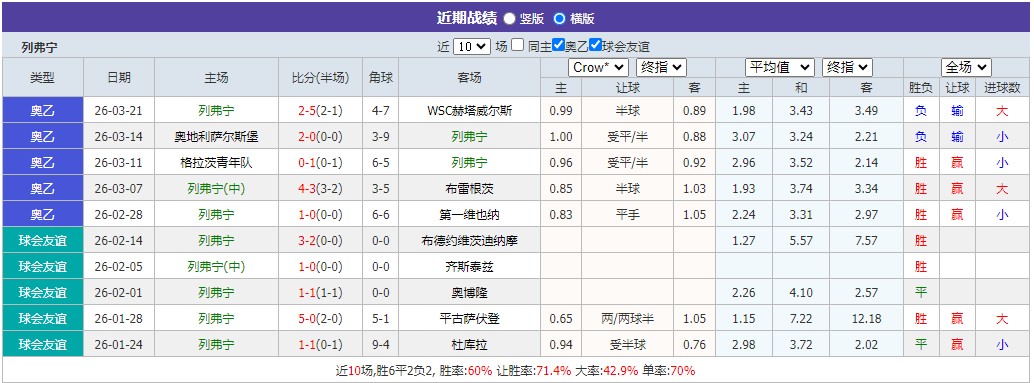Open away team 布德约维茨迪纳摩
The image size is (1034, 383).
470,241
